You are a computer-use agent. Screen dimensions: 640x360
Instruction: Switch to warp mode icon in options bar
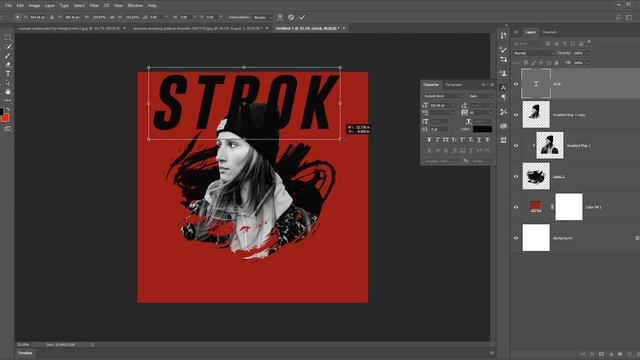(280, 17)
